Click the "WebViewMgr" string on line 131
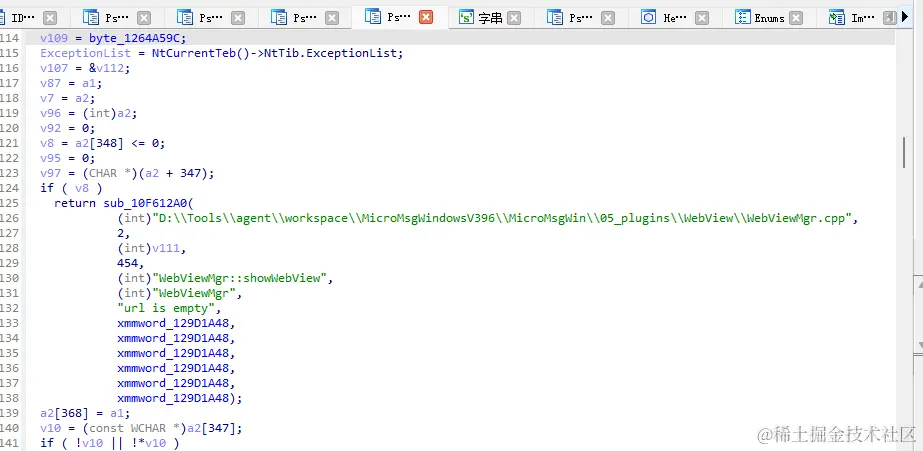The width and height of the screenshot is (923, 451). pyautogui.click(x=194, y=293)
